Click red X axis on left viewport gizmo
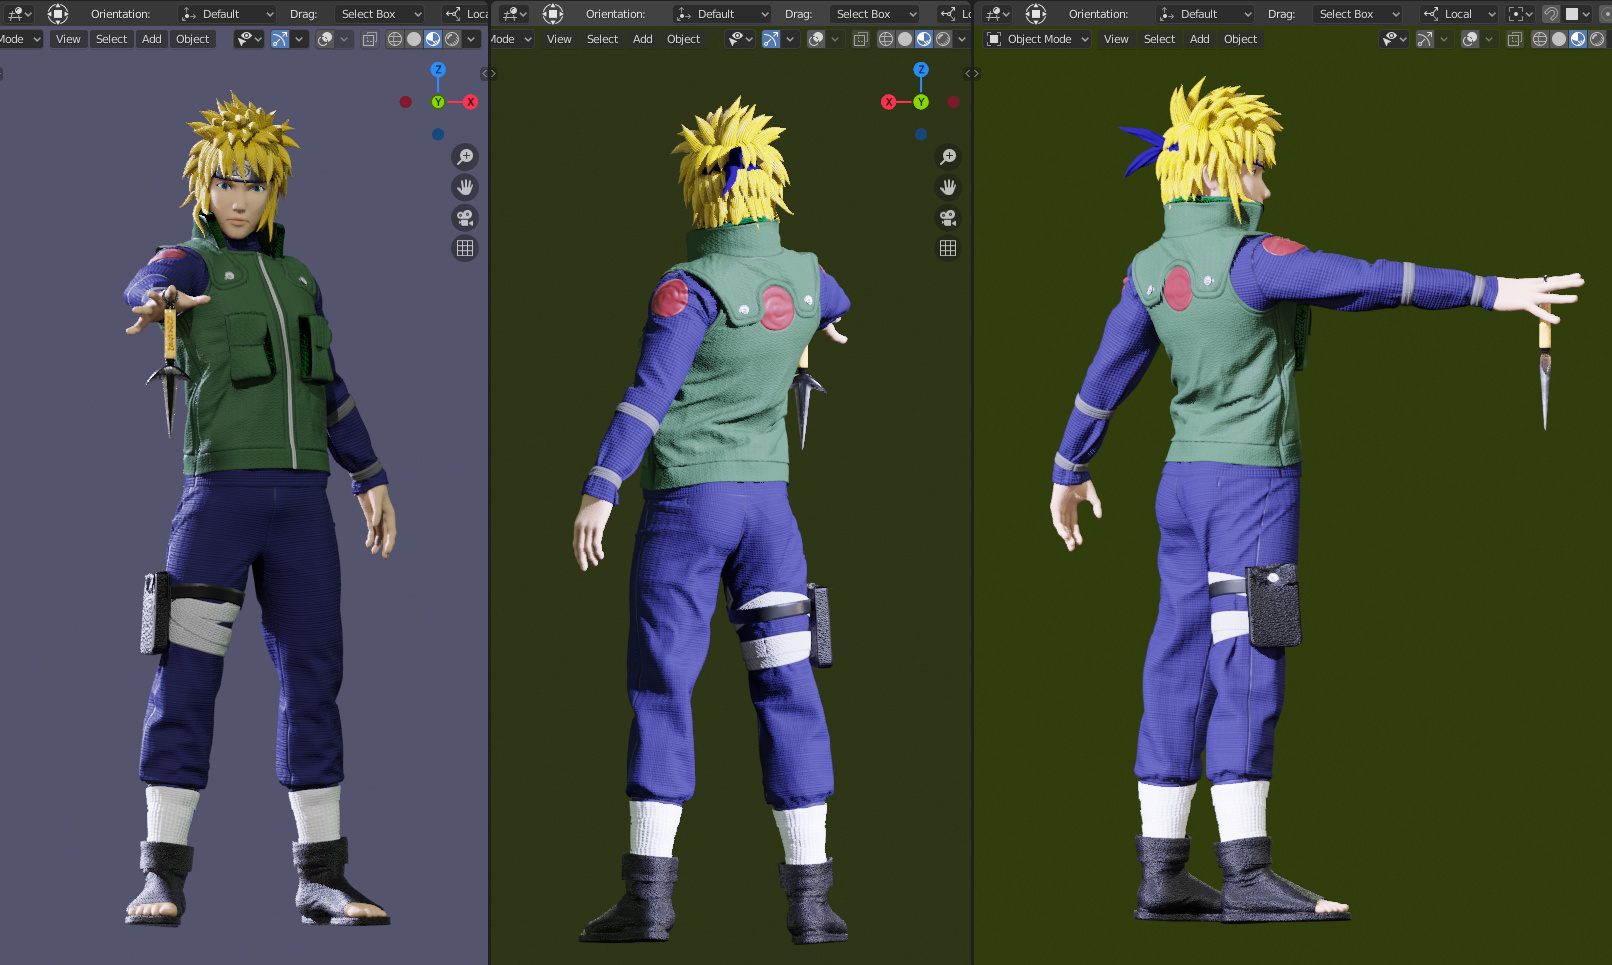1612x965 pixels. (x=470, y=102)
